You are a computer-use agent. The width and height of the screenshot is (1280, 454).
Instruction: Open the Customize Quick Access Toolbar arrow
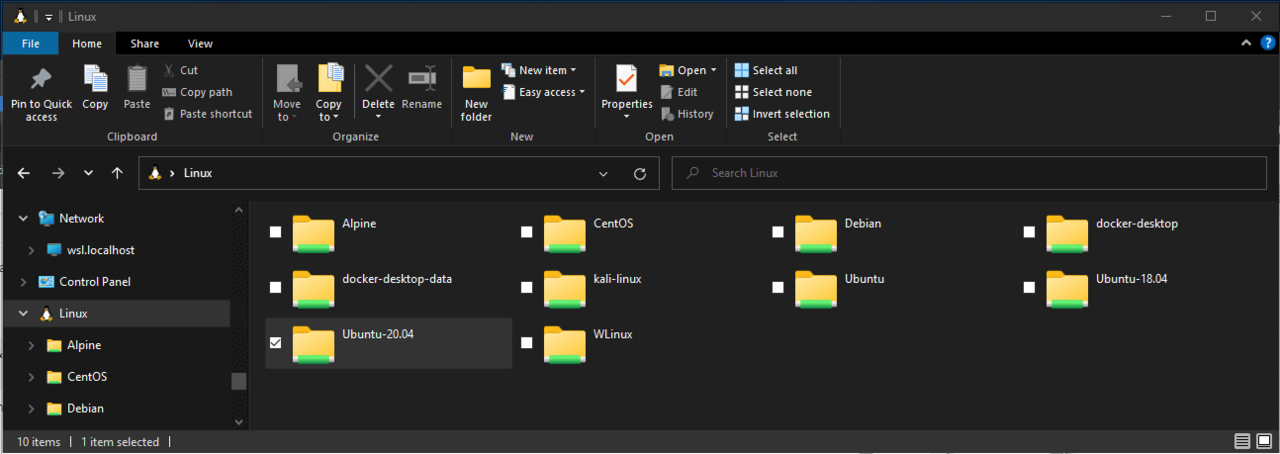pos(49,17)
